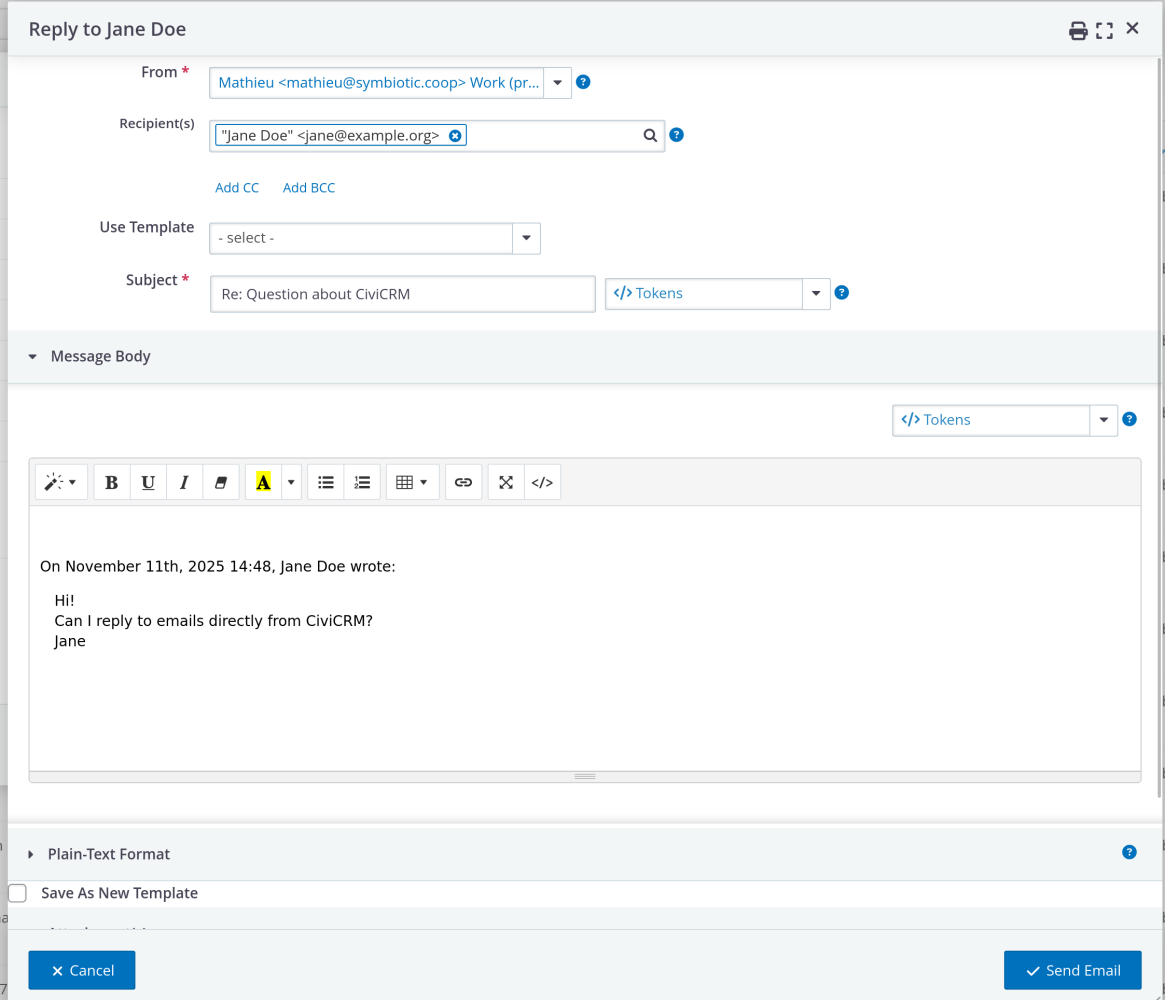Image resolution: width=1165 pixels, height=1000 pixels.
Task: Switch editor to code view
Action: click(x=542, y=482)
